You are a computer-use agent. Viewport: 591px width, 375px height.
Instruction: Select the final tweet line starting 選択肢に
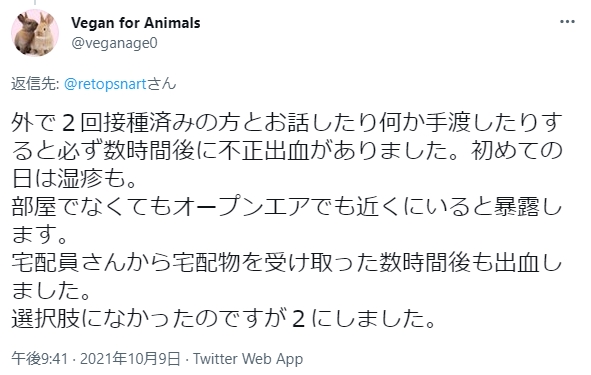pyautogui.click(x=224, y=318)
